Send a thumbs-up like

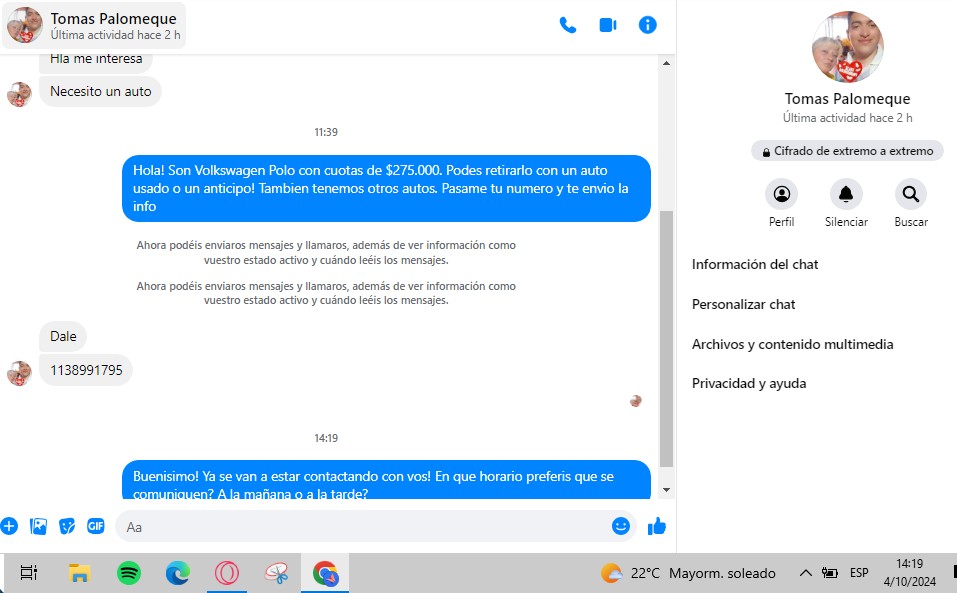coord(657,526)
